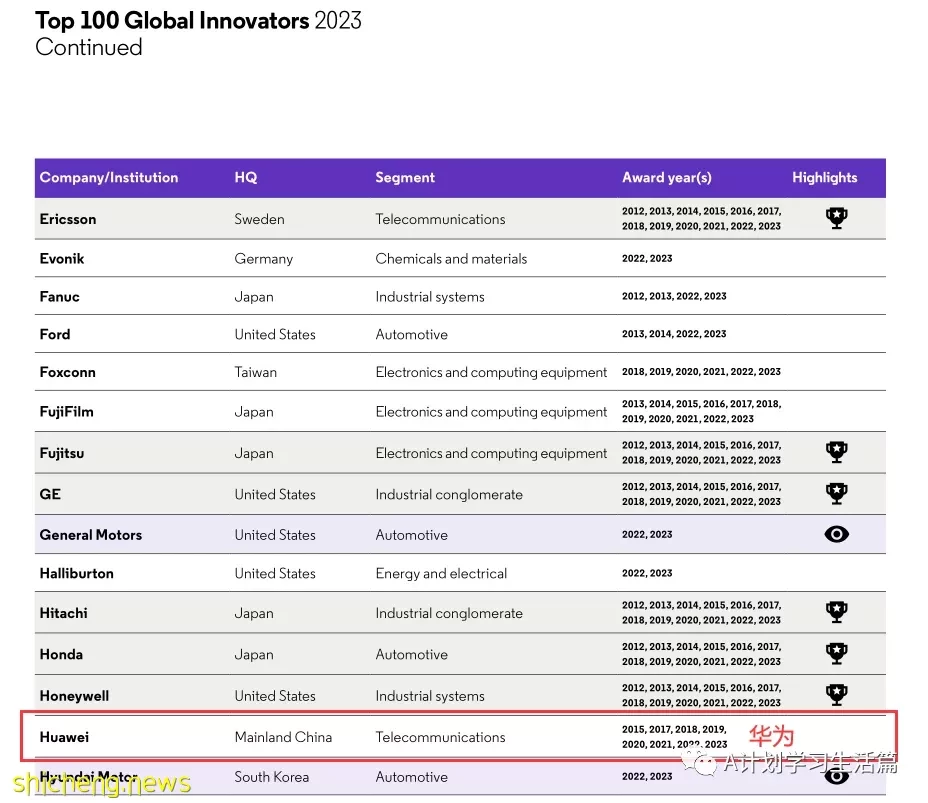The height and width of the screenshot is (803, 928).
Task: Click the Evonik award years '2022, 2023'
Action: [x=647, y=259]
